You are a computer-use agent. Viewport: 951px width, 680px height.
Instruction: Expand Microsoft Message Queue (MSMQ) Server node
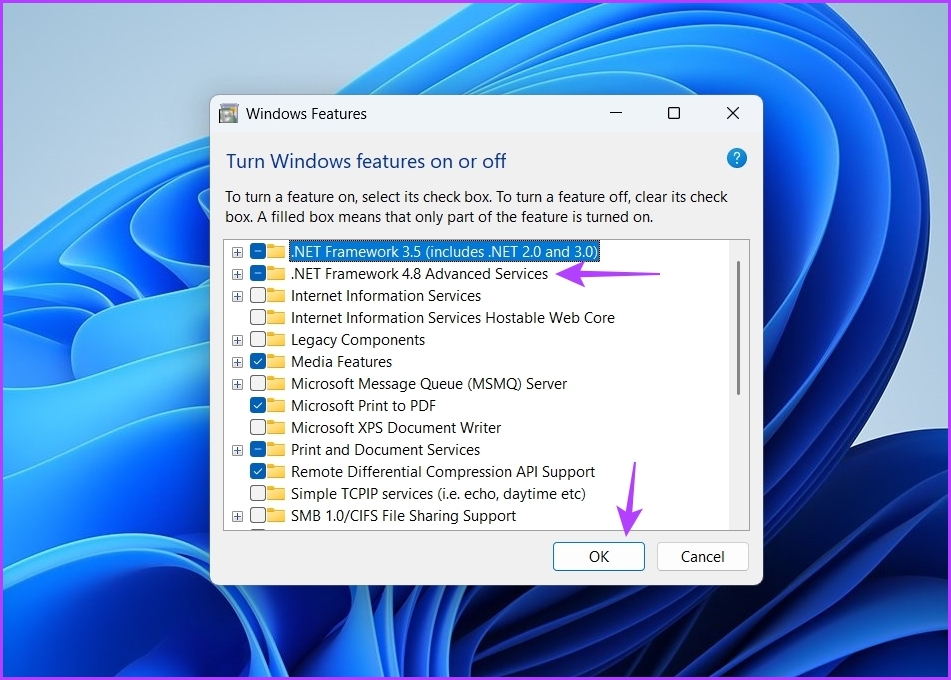[x=237, y=384]
